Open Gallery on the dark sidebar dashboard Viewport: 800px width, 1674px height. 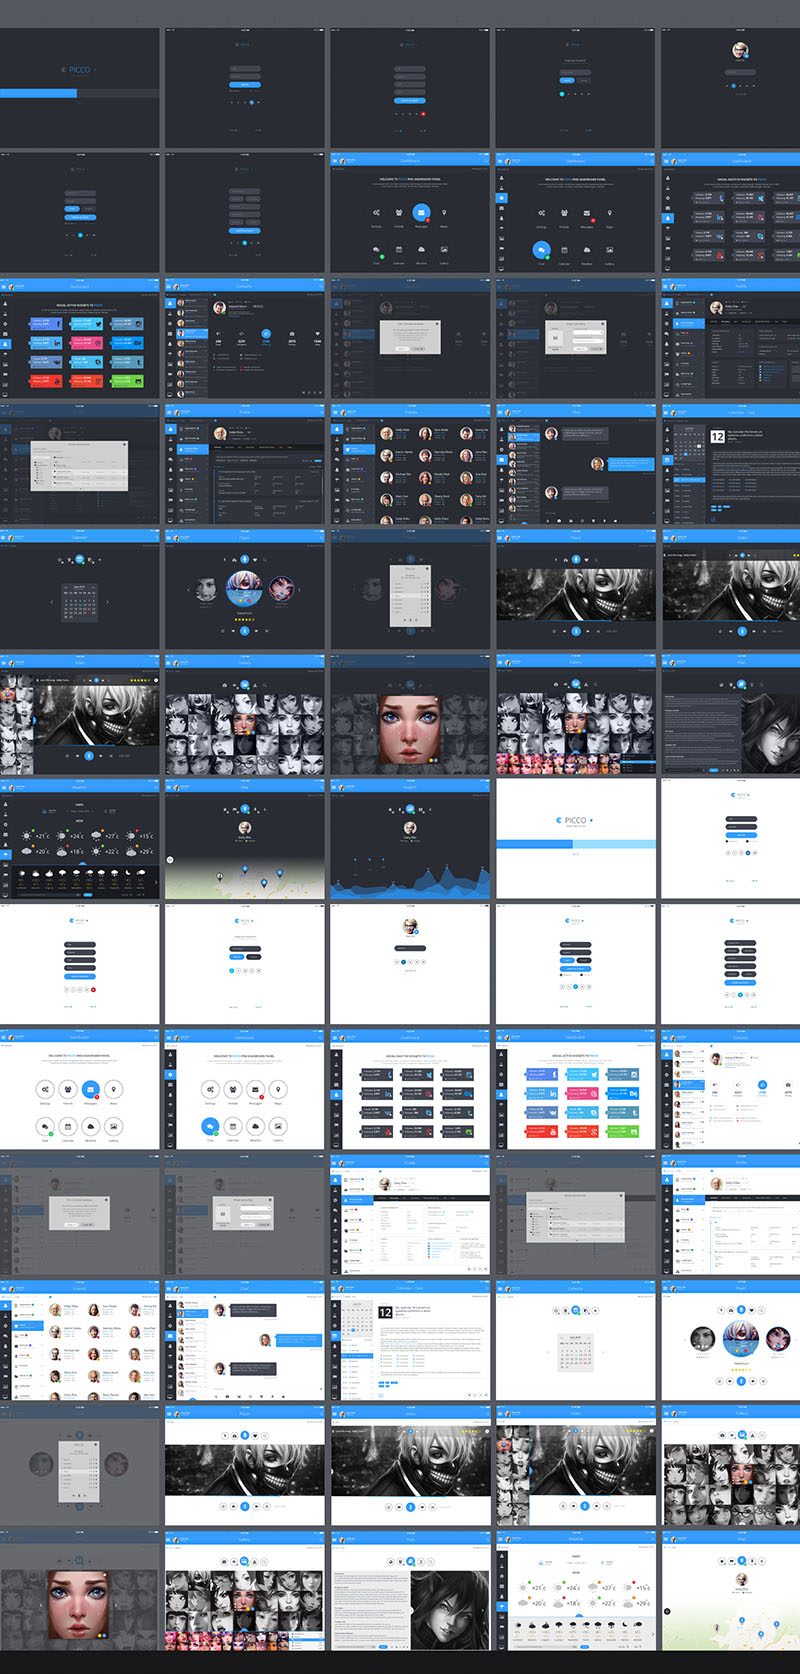tap(609, 250)
